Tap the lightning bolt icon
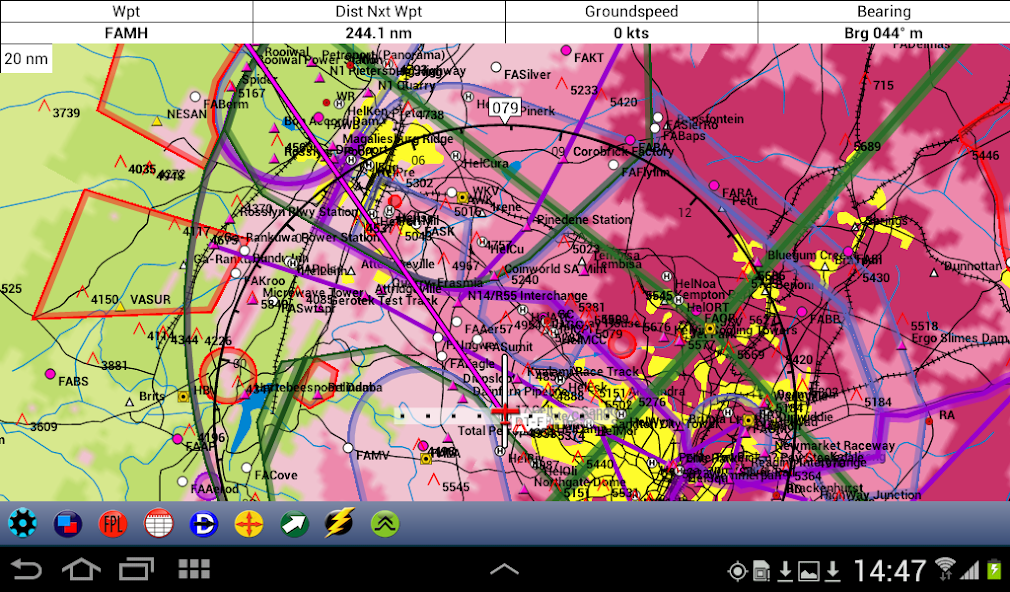 (x=339, y=524)
